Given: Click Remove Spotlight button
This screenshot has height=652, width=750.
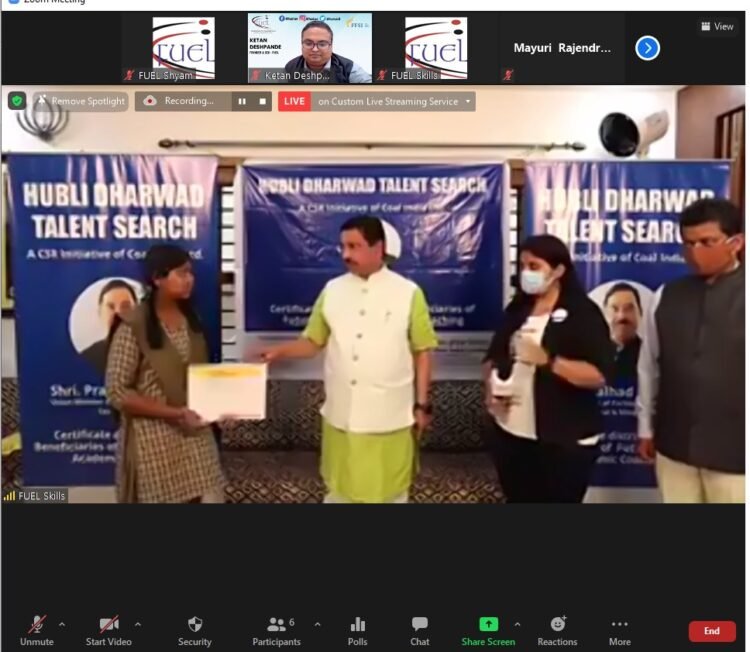Looking at the screenshot, I should (x=81, y=101).
